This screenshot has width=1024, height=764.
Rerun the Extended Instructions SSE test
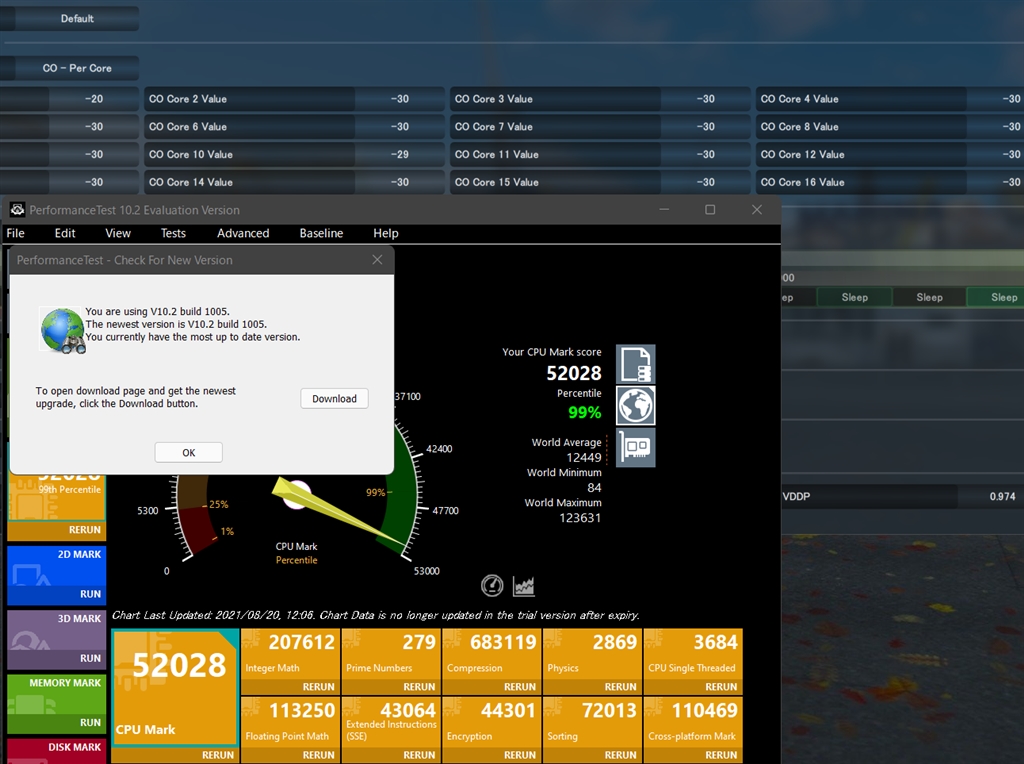[x=419, y=755]
